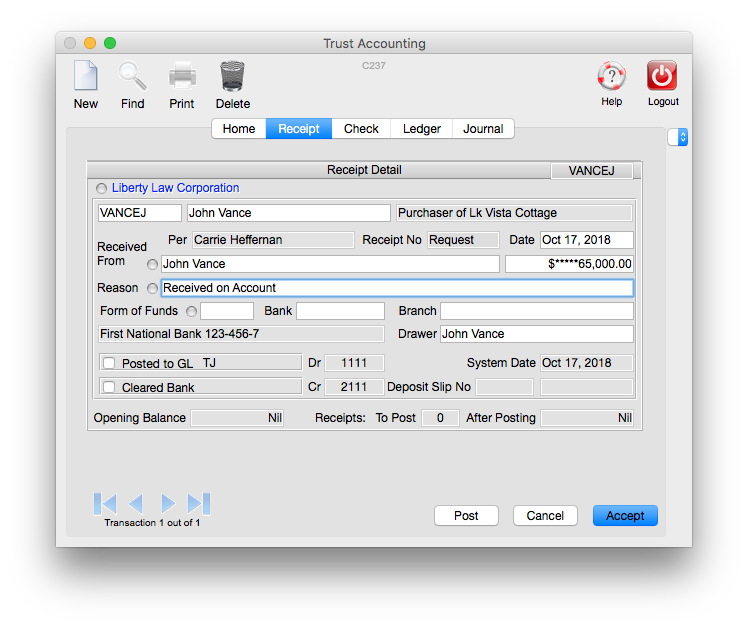This screenshot has width=748, height=627.
Task: Select the radio button beside Reason
Action: pos(152,288)
